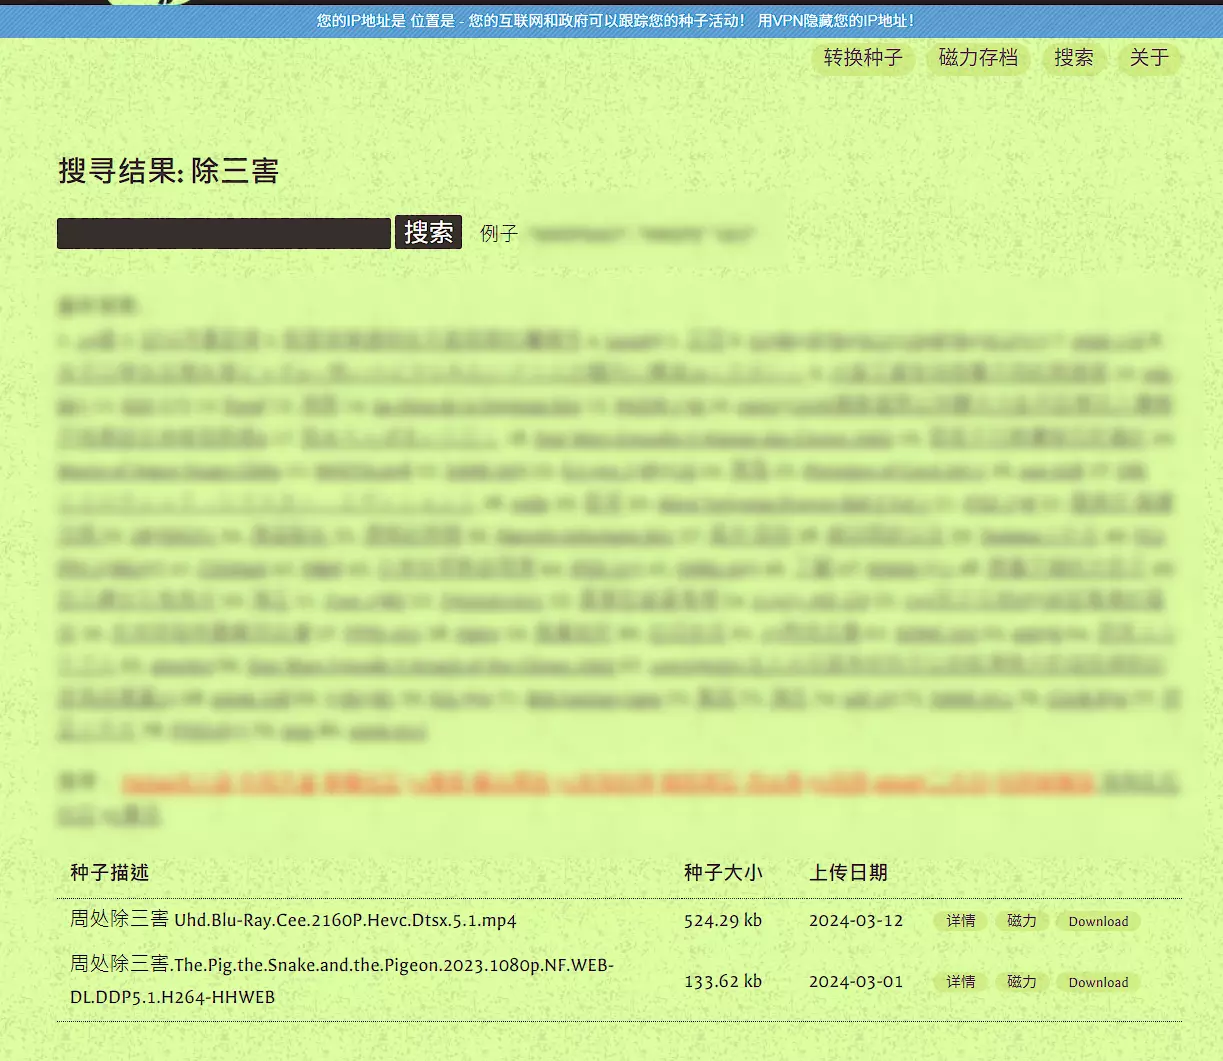Click the 上传日期 column header
The image size is (1223, 1061).
(847, 873)
